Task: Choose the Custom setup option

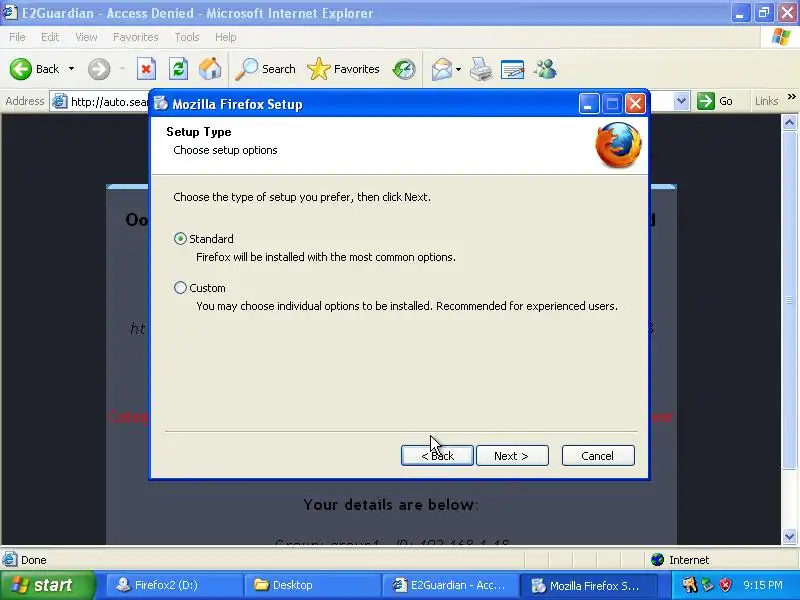Action: pos(180,288)
